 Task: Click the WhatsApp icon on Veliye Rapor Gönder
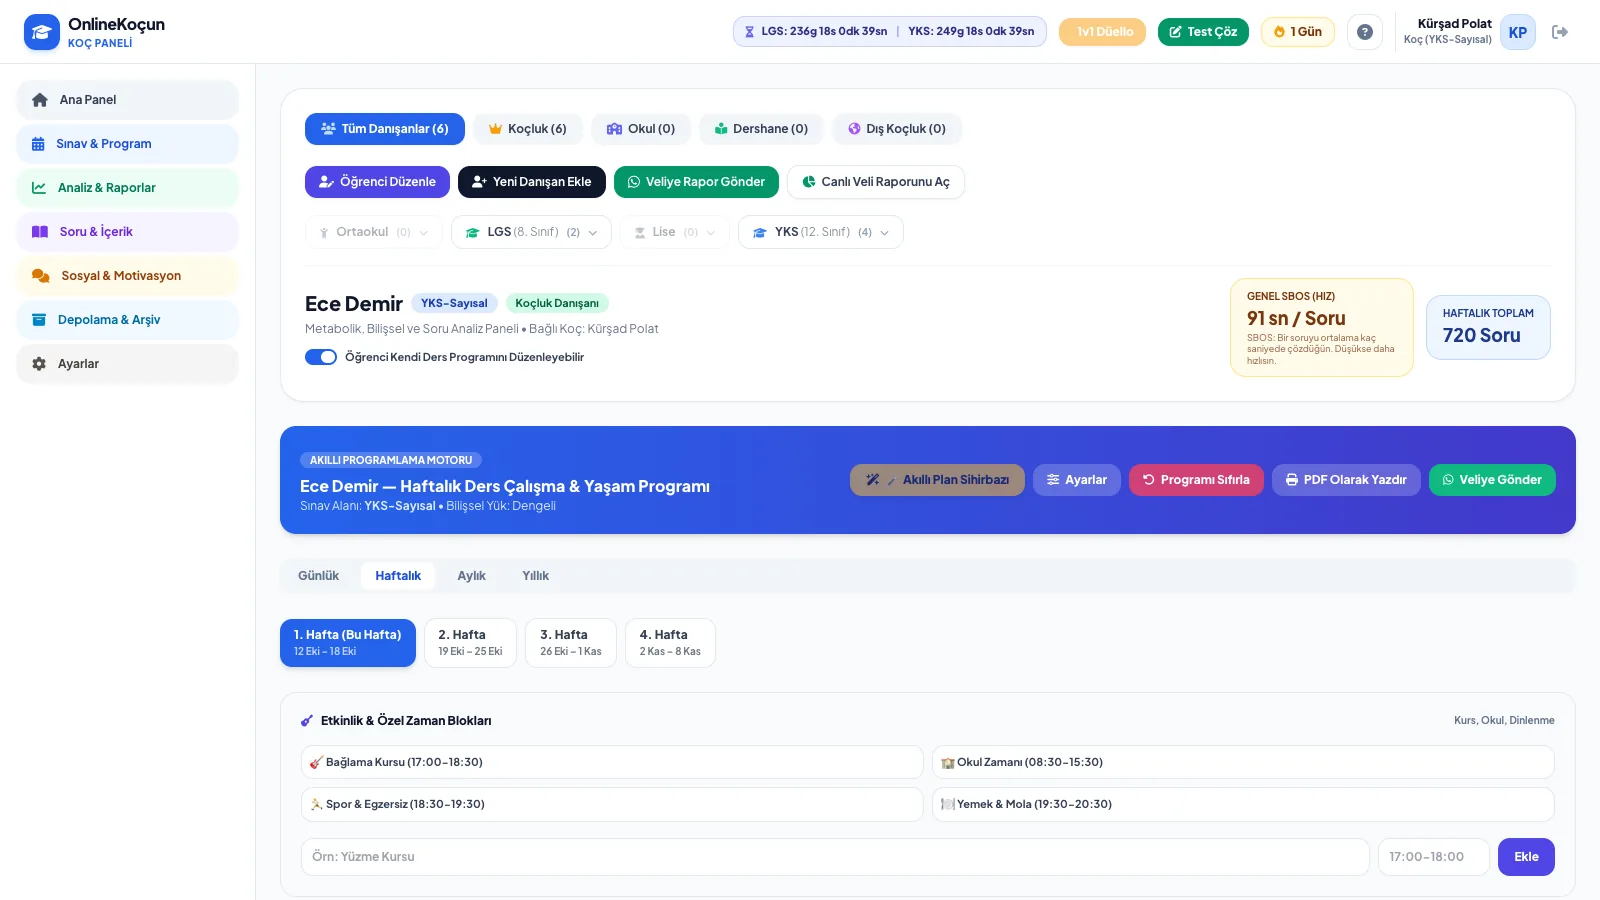click(633, 182)
